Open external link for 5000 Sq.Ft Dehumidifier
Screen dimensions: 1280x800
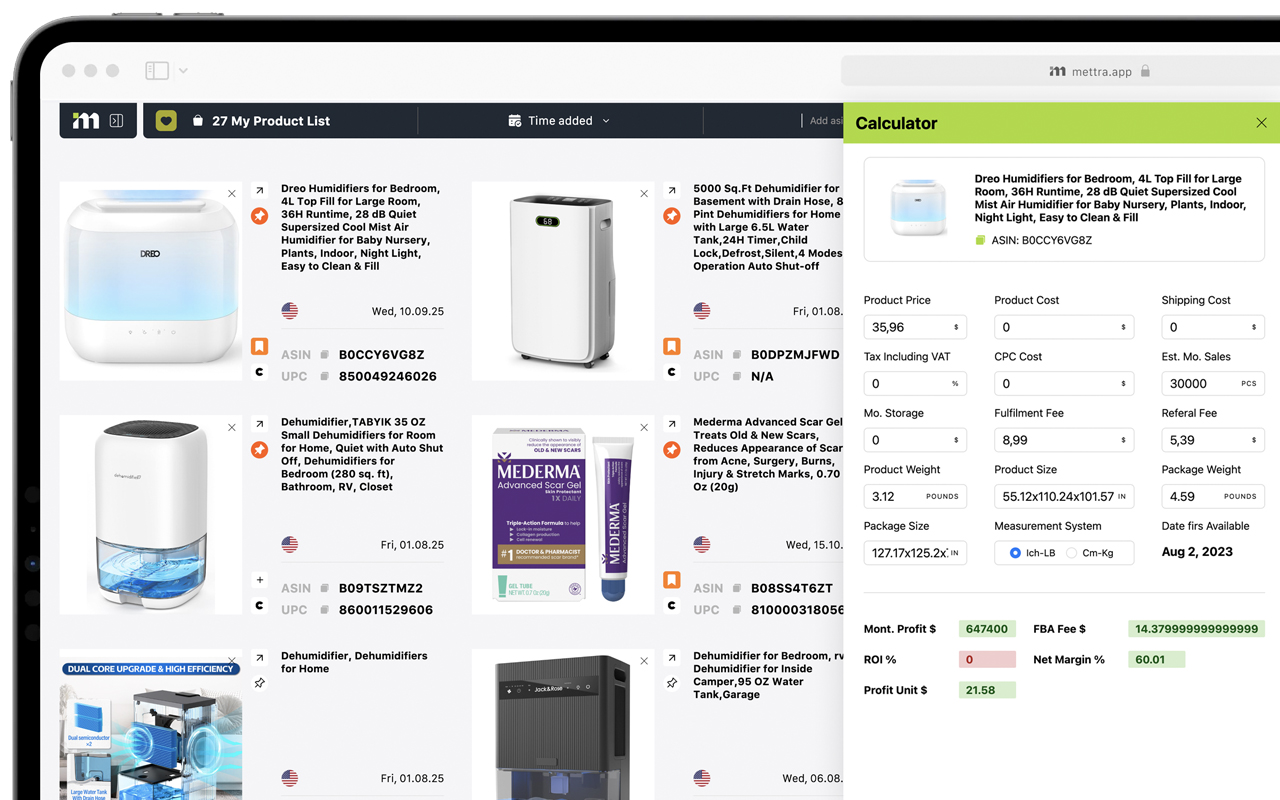pos(672,191)
